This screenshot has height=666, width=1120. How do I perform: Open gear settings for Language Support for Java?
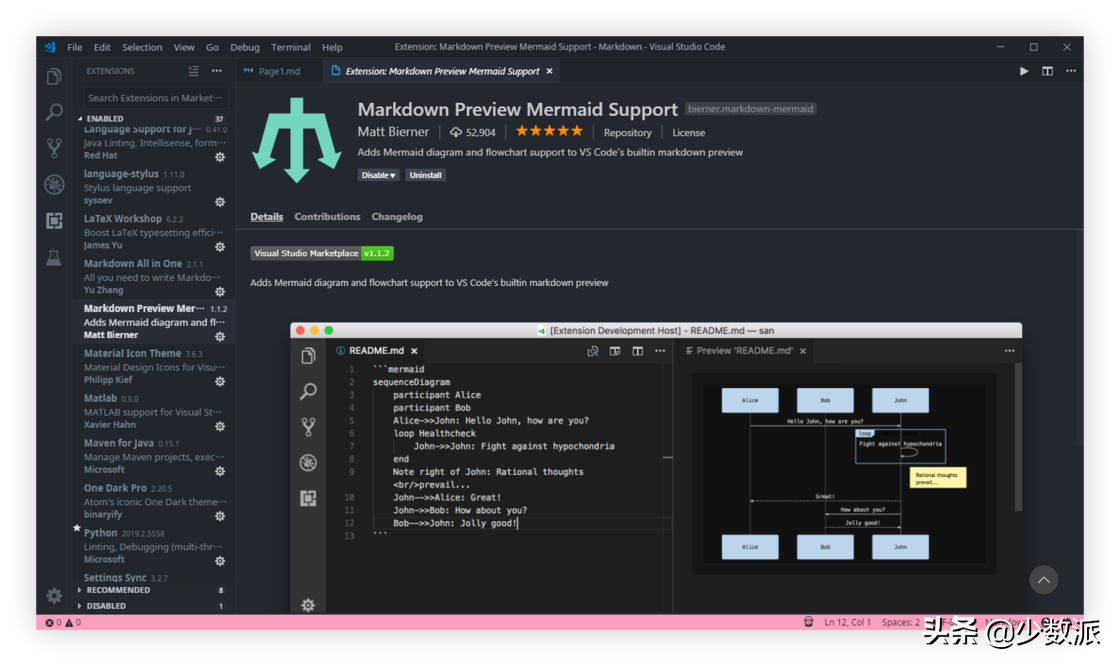point(220,157)
